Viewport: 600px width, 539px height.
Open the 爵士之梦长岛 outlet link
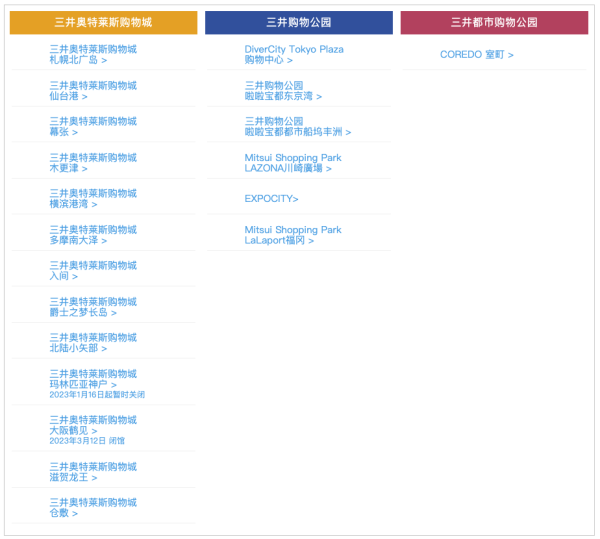pos(93,307)
